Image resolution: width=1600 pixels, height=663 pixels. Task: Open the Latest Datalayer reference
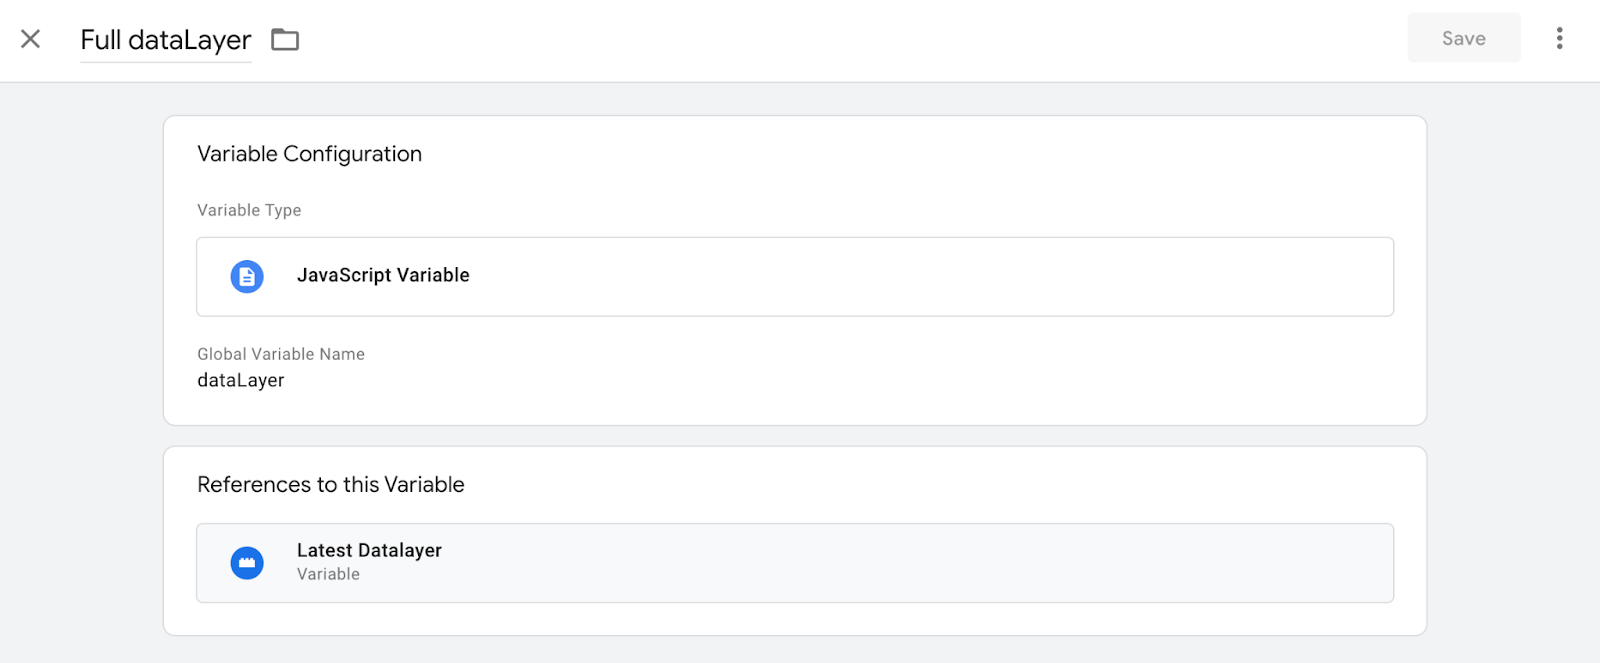[369, 551]
